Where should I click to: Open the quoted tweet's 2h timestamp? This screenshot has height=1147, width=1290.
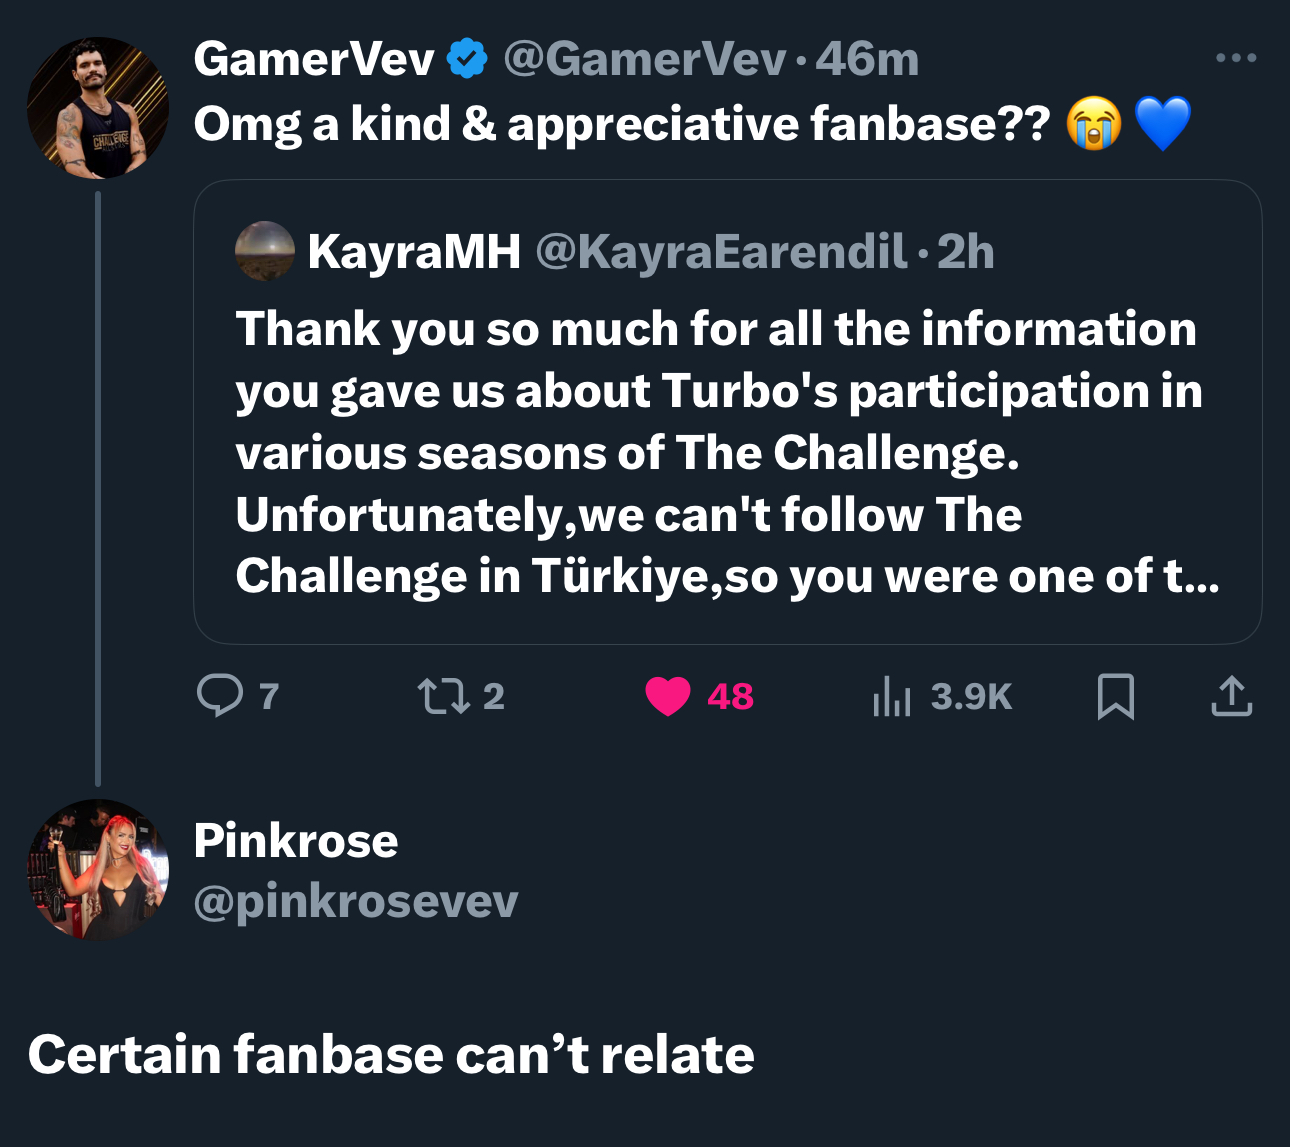pyautogui.click(x=966, y=251)
